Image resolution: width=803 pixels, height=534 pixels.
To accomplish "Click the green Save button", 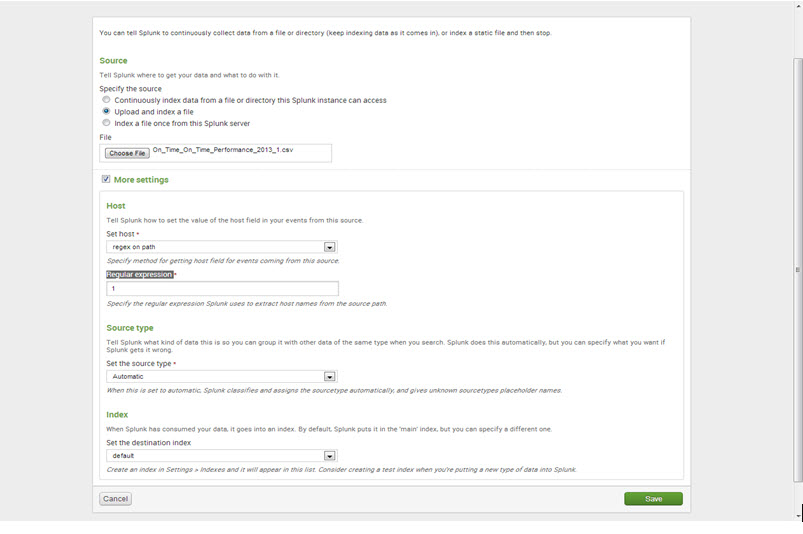I will coord(653,499).
